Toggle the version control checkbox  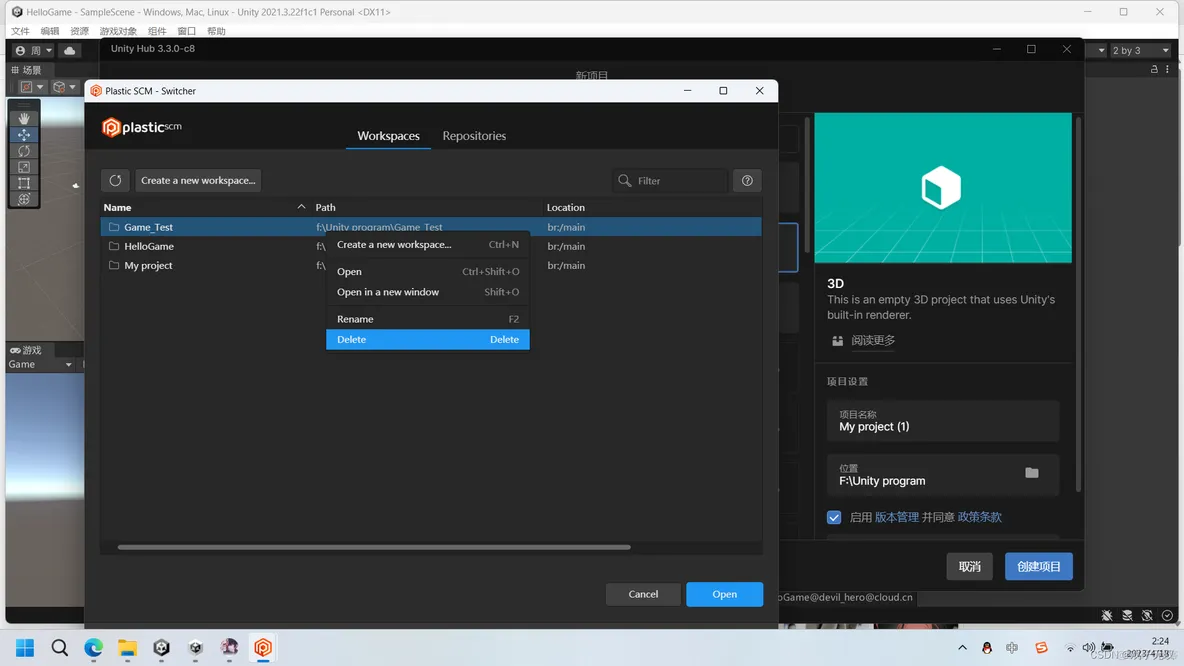834,517
